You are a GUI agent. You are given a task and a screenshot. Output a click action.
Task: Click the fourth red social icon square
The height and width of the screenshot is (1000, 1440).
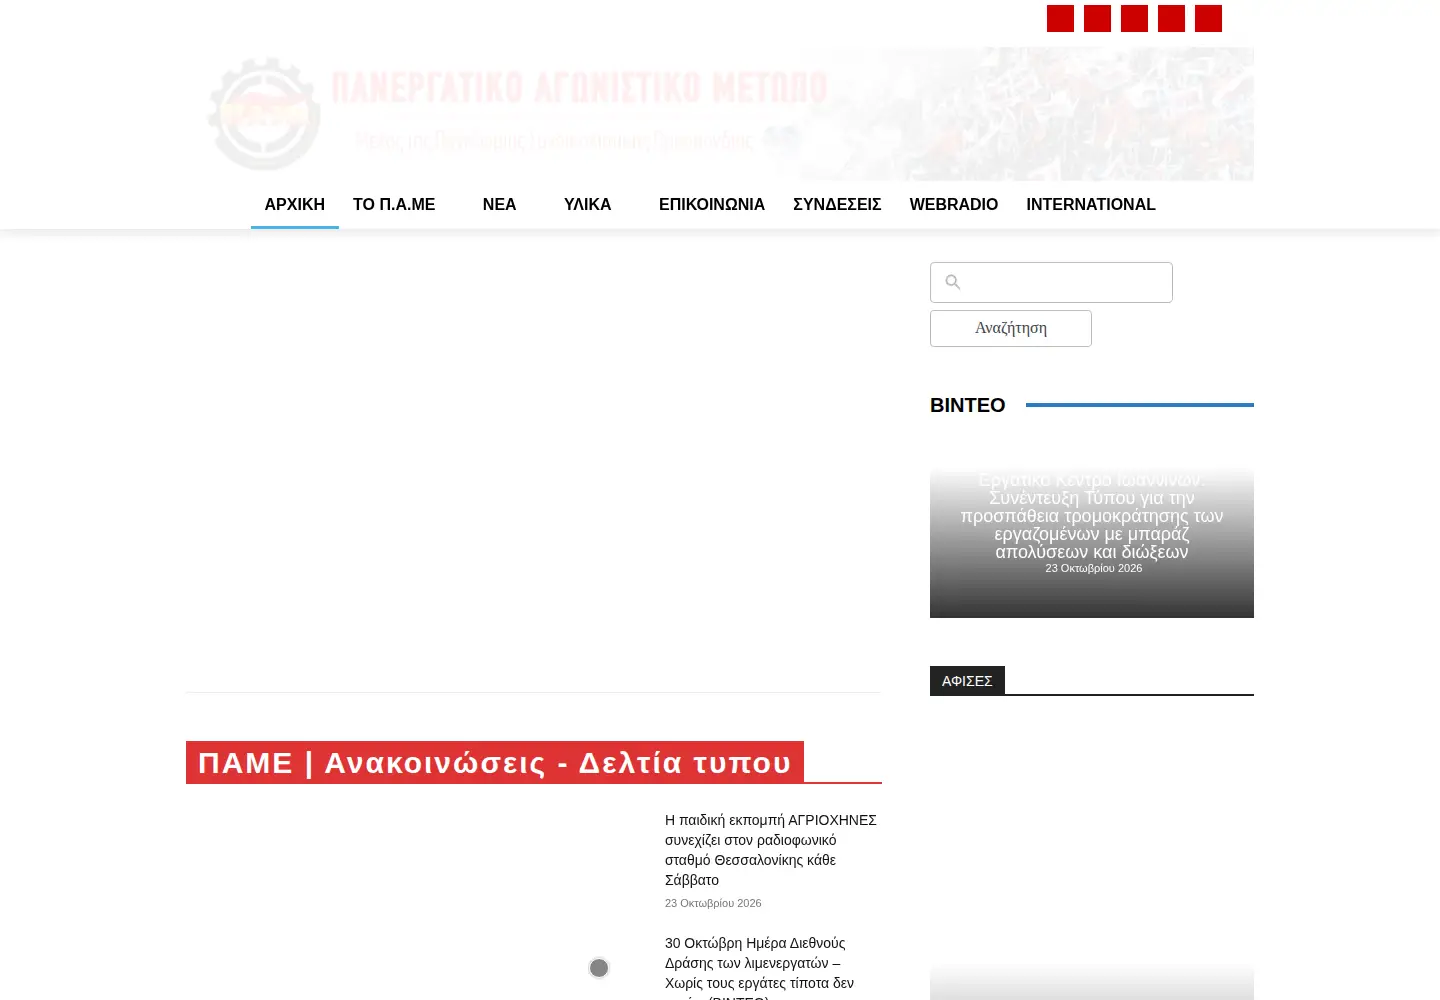tap(1171, 18)
